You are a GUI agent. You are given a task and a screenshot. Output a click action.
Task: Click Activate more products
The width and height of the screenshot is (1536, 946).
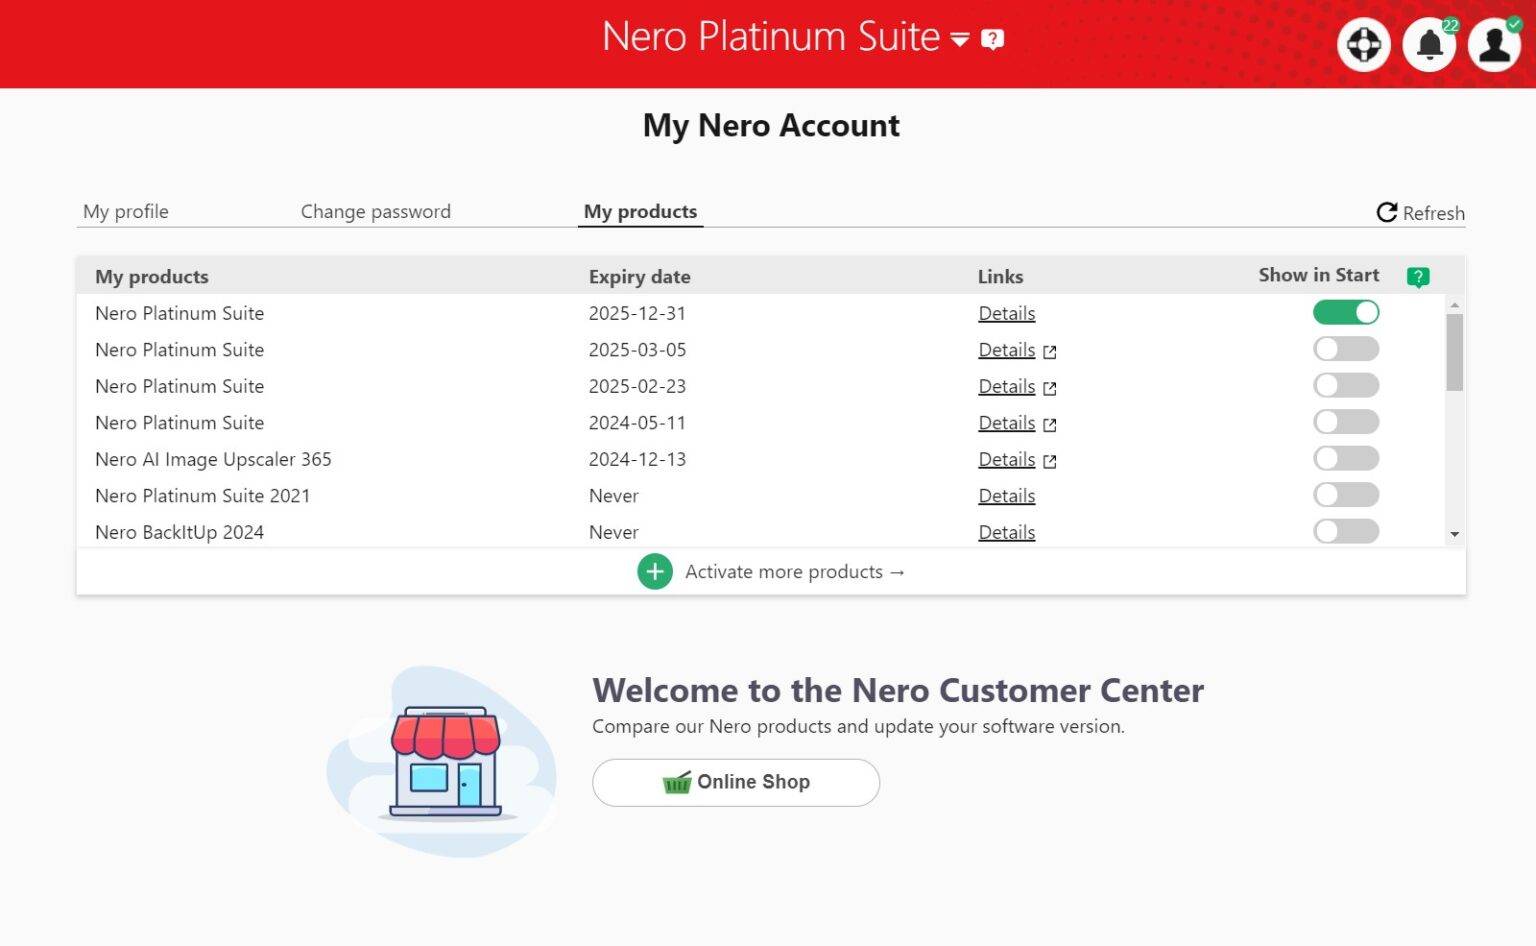pos(793,571)
